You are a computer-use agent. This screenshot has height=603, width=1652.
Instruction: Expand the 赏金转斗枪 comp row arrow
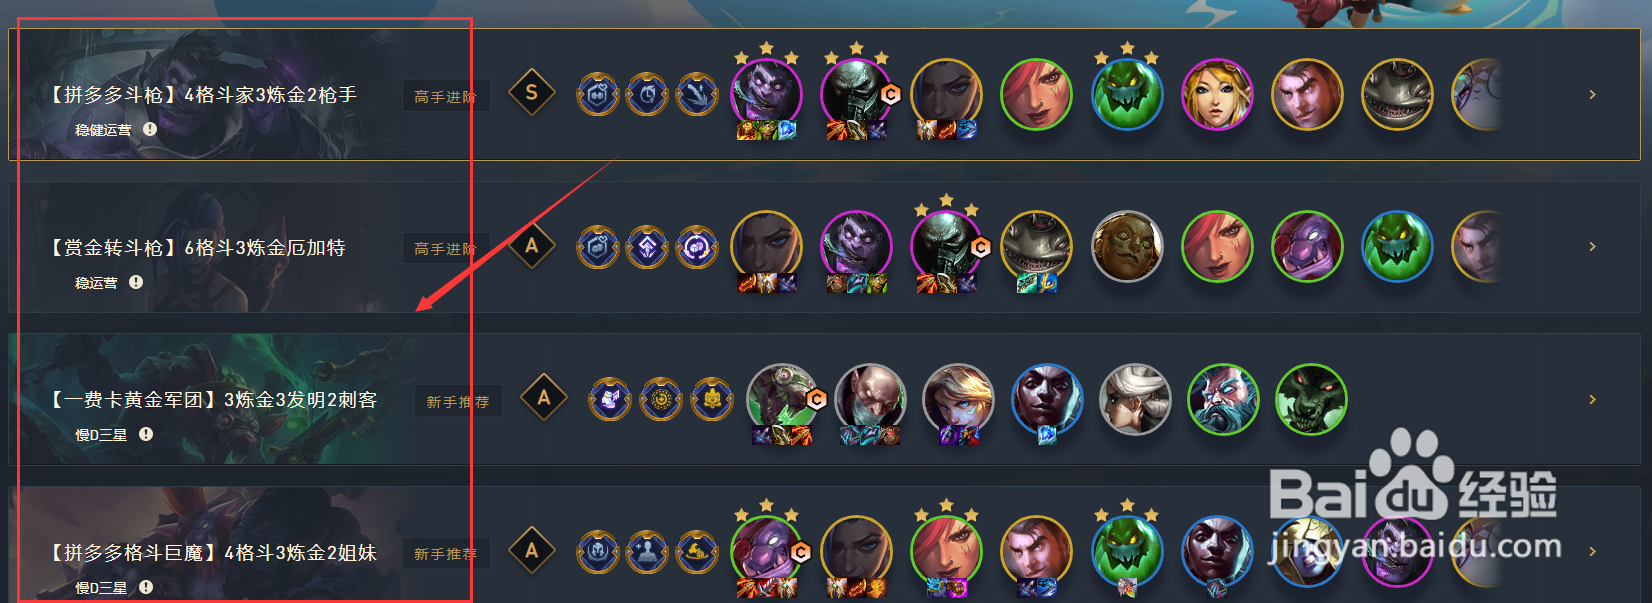click(x=1593, y=246)
